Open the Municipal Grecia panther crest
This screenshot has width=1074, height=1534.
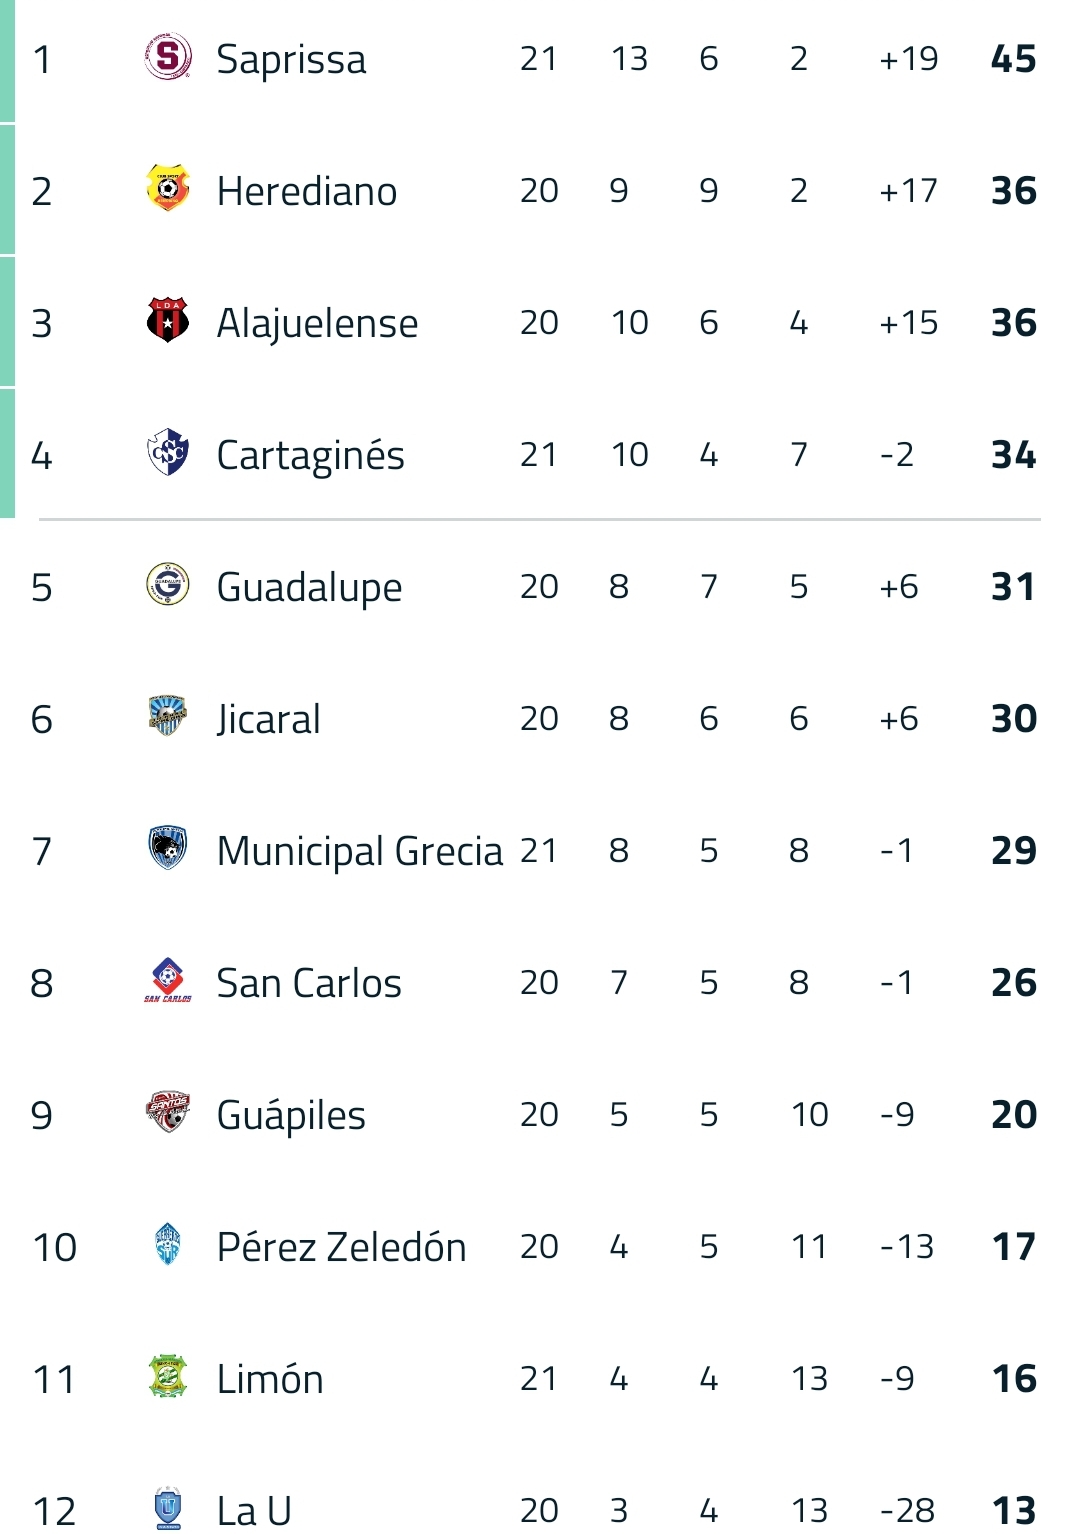[168, 849]
